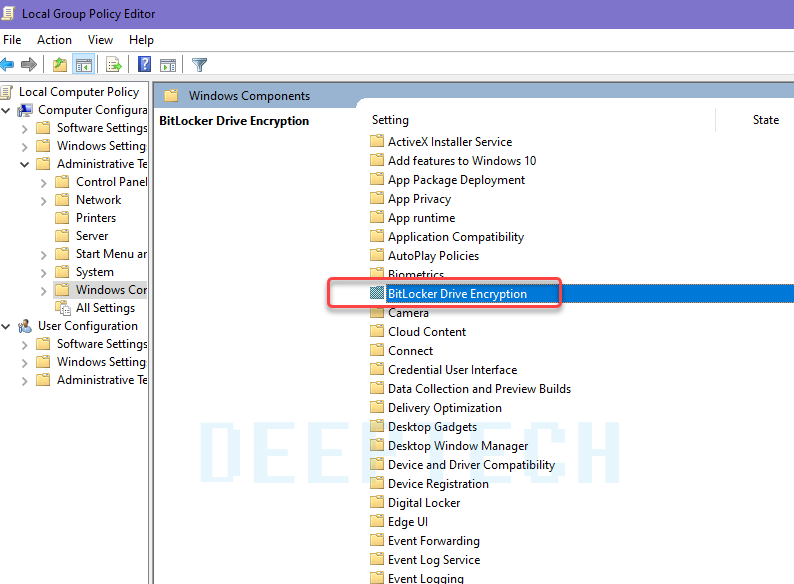
Task: Expand Windows Settings under Computer Configuration
Action: 24,147
